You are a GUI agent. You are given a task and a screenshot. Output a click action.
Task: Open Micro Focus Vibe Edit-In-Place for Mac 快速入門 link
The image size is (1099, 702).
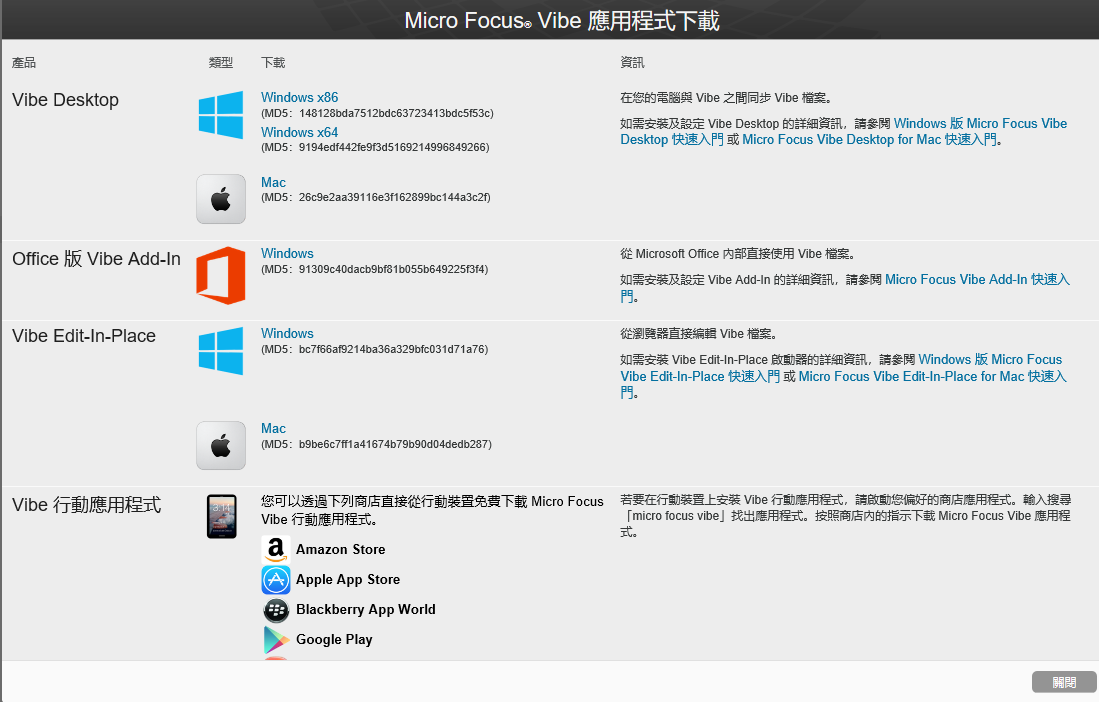(x=932, y=376)
